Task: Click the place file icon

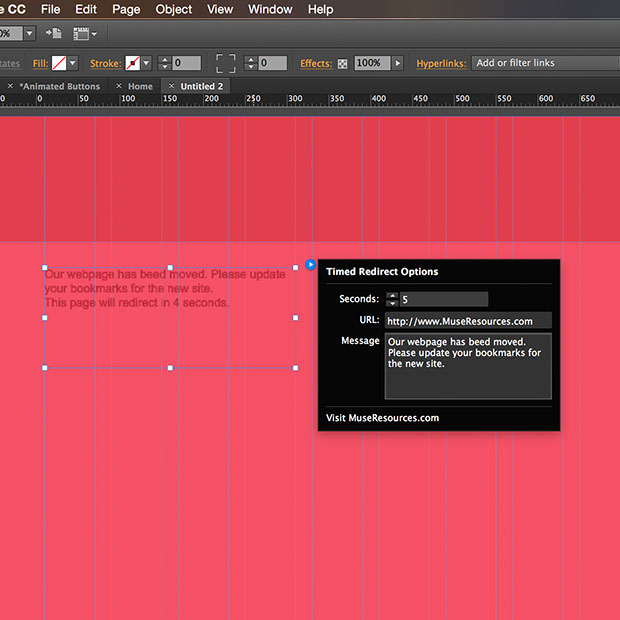Action: click(54, 33)
